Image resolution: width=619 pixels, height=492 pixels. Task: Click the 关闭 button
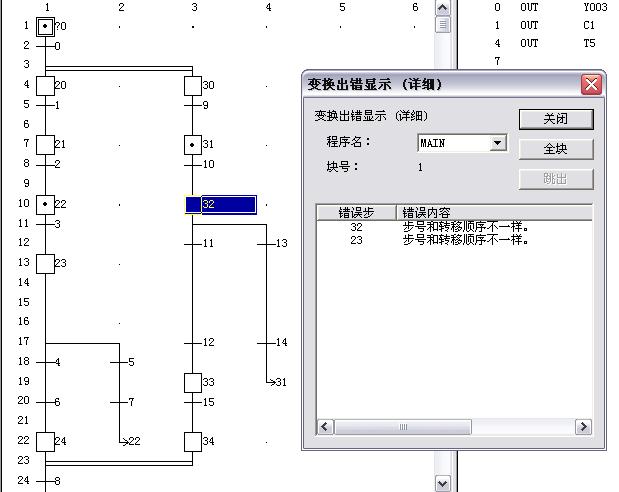pos(555,119)
